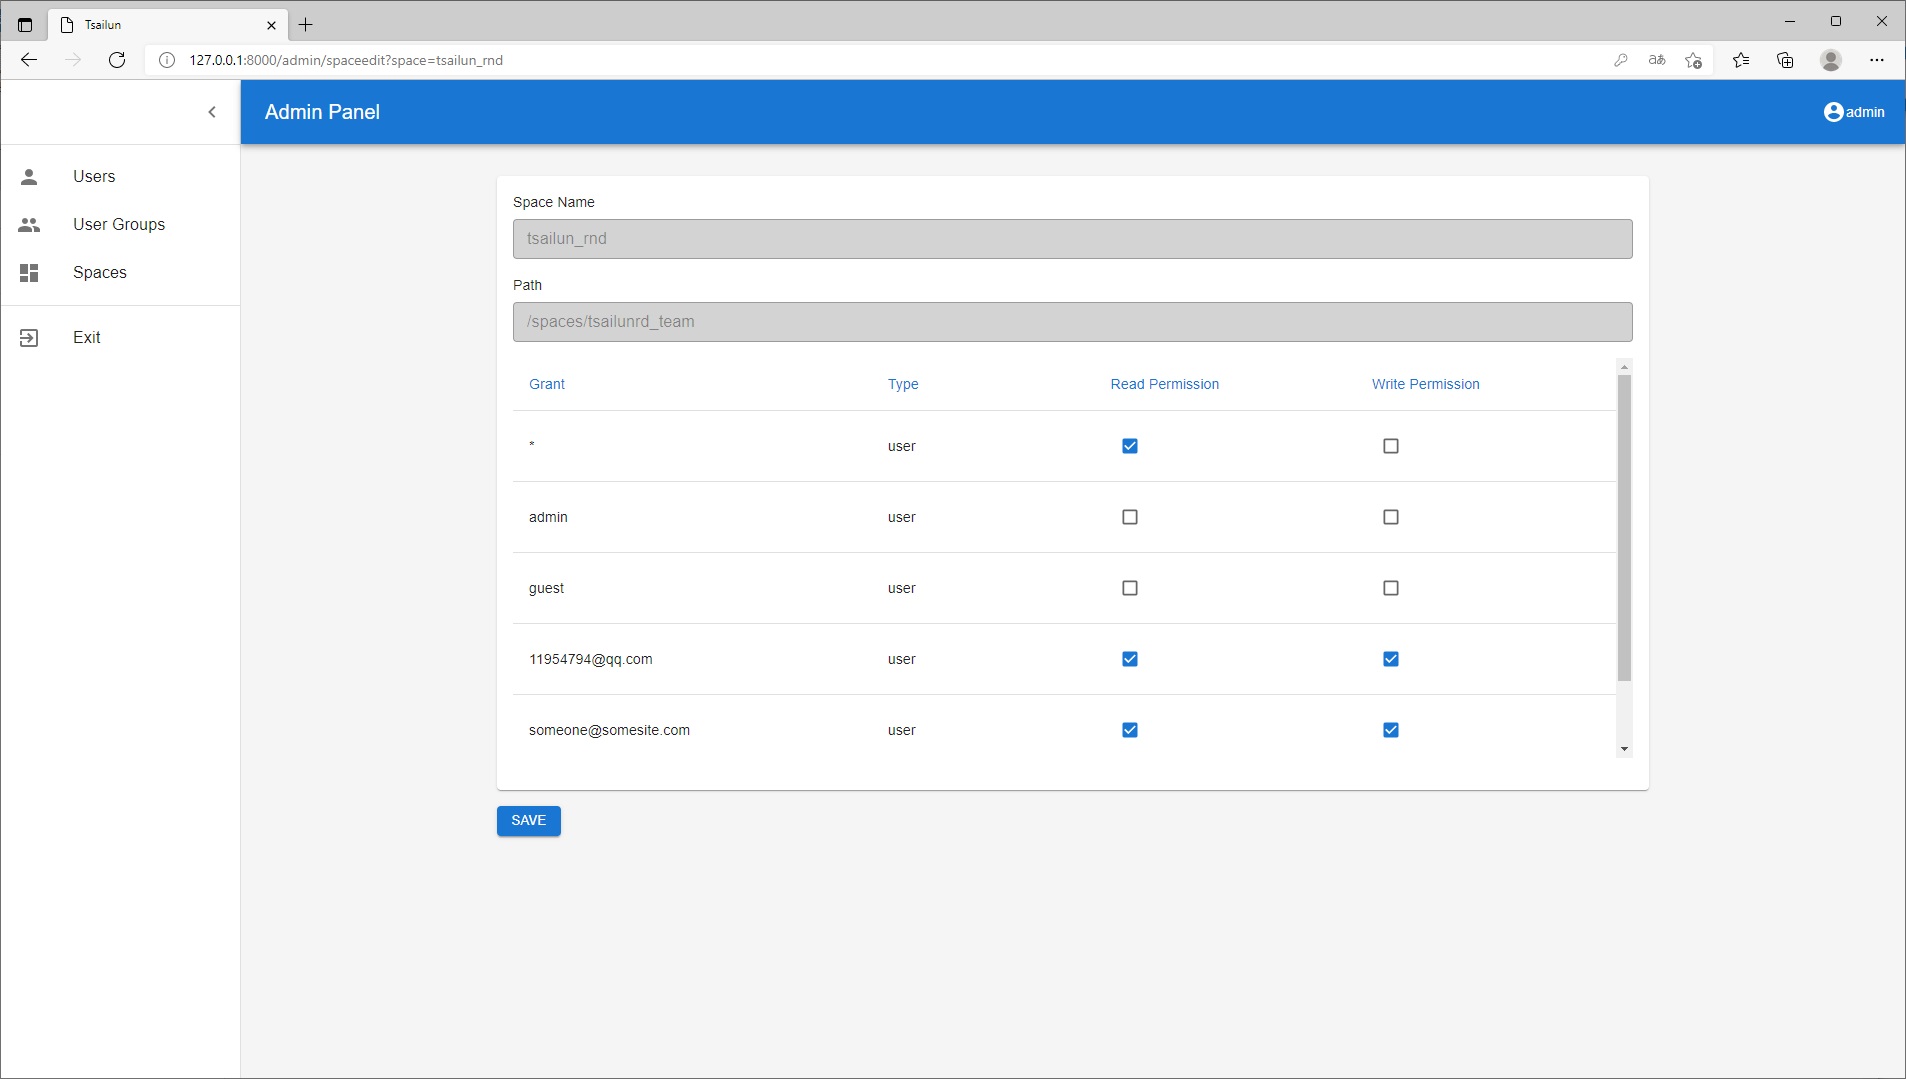
Task: View site information icon in address bar
Action: (167, 60)
